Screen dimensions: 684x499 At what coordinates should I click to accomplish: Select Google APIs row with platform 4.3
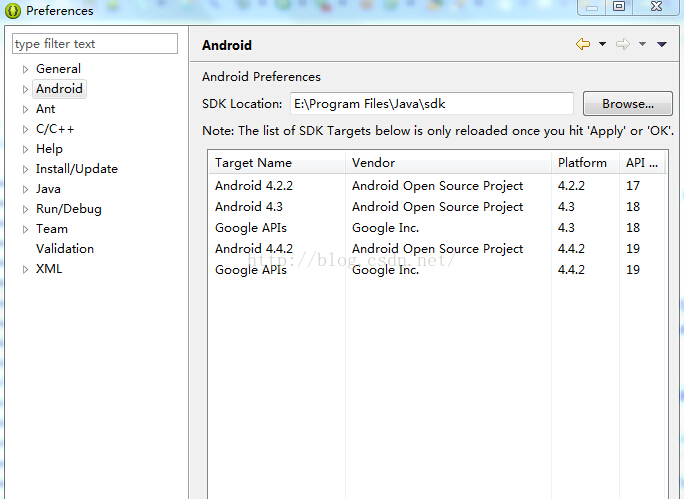click(x=437, y=228)
